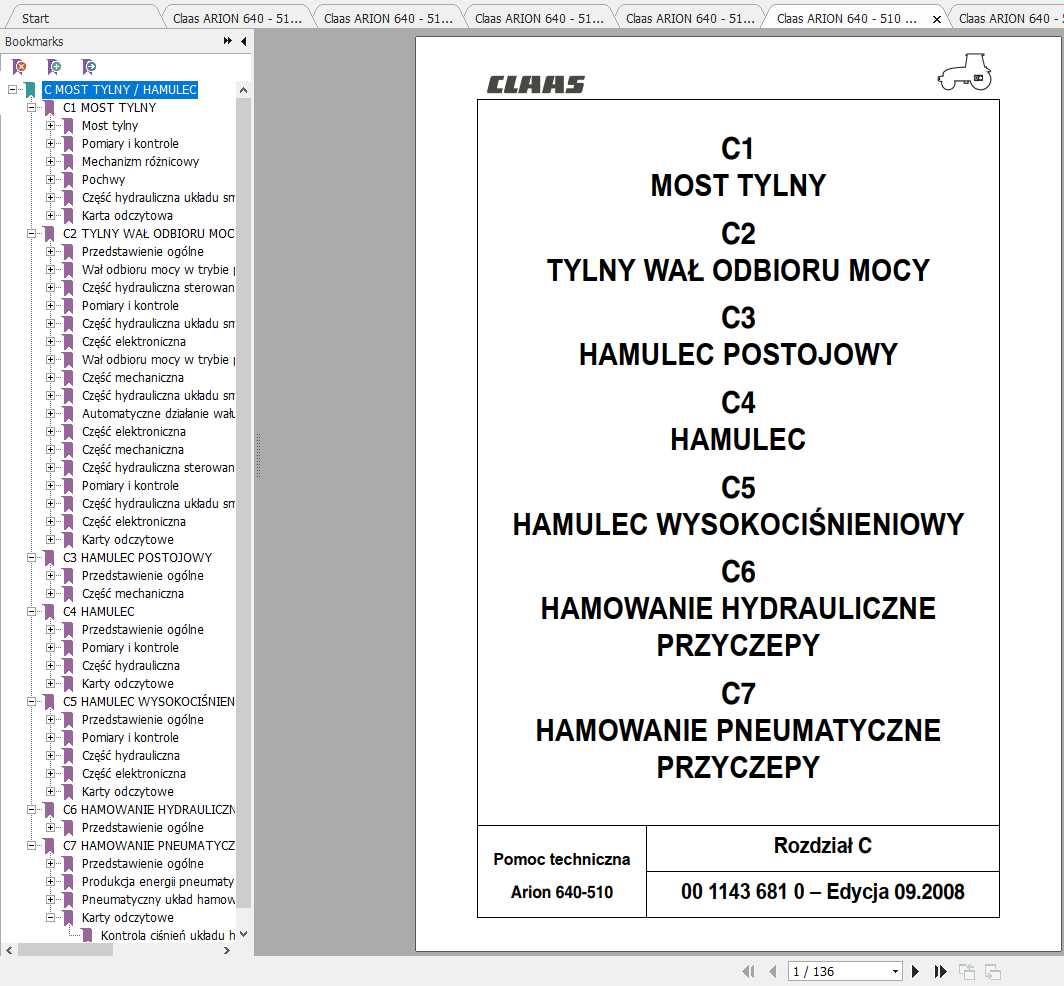Click the bookmark icon beside Automatyczne działanie wału

click(x=69, y=413)
